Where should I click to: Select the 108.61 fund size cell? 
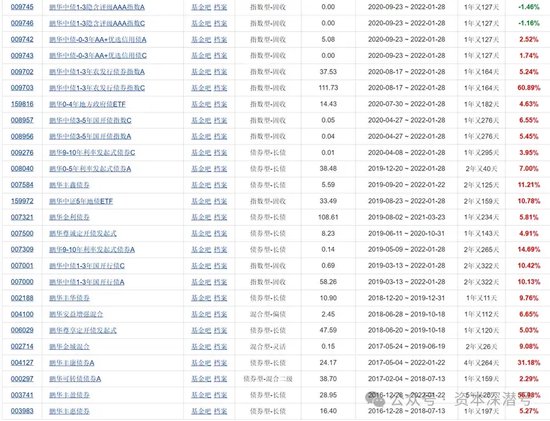pyautogui.click(x=328, y=217)
